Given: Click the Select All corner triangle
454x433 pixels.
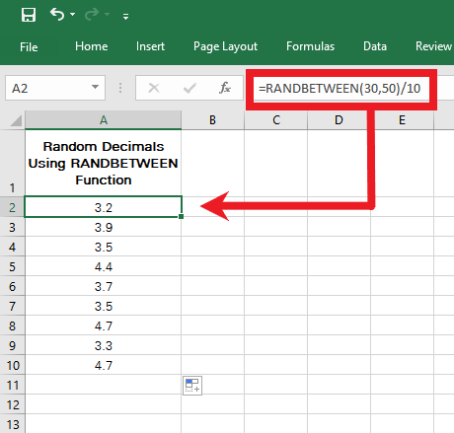Looking at the screenshot, I should pos(16,120).
